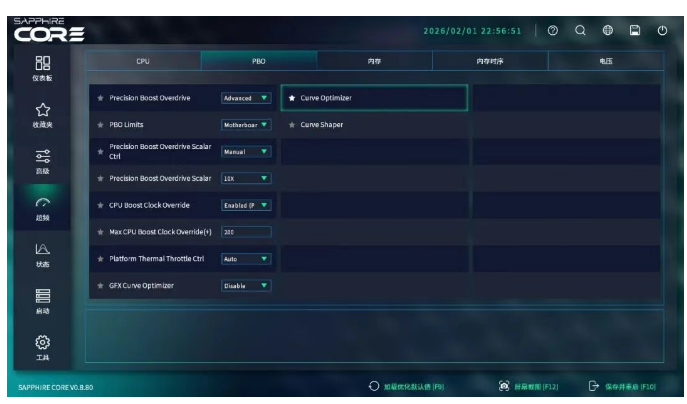Switch to the 内存时序 tab

pyautogui.click(x=489, y=62)
